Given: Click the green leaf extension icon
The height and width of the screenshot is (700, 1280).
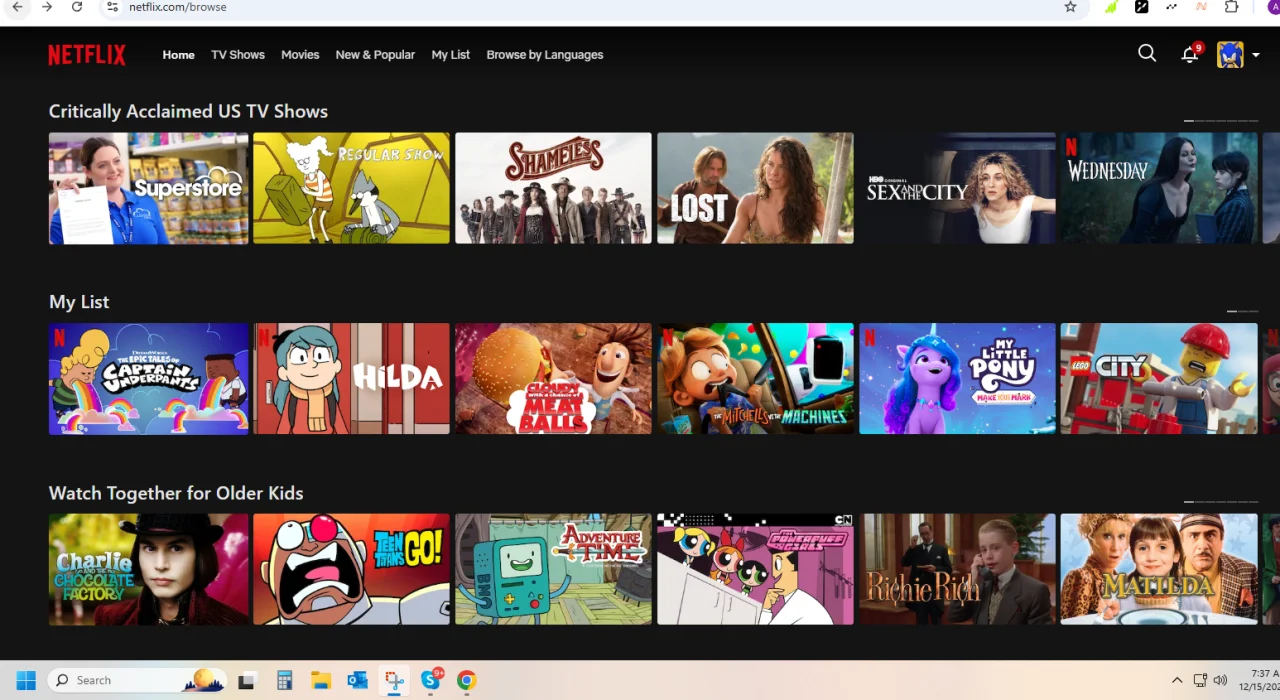Looking at the screenshot, I should [x=1111, y=7].
